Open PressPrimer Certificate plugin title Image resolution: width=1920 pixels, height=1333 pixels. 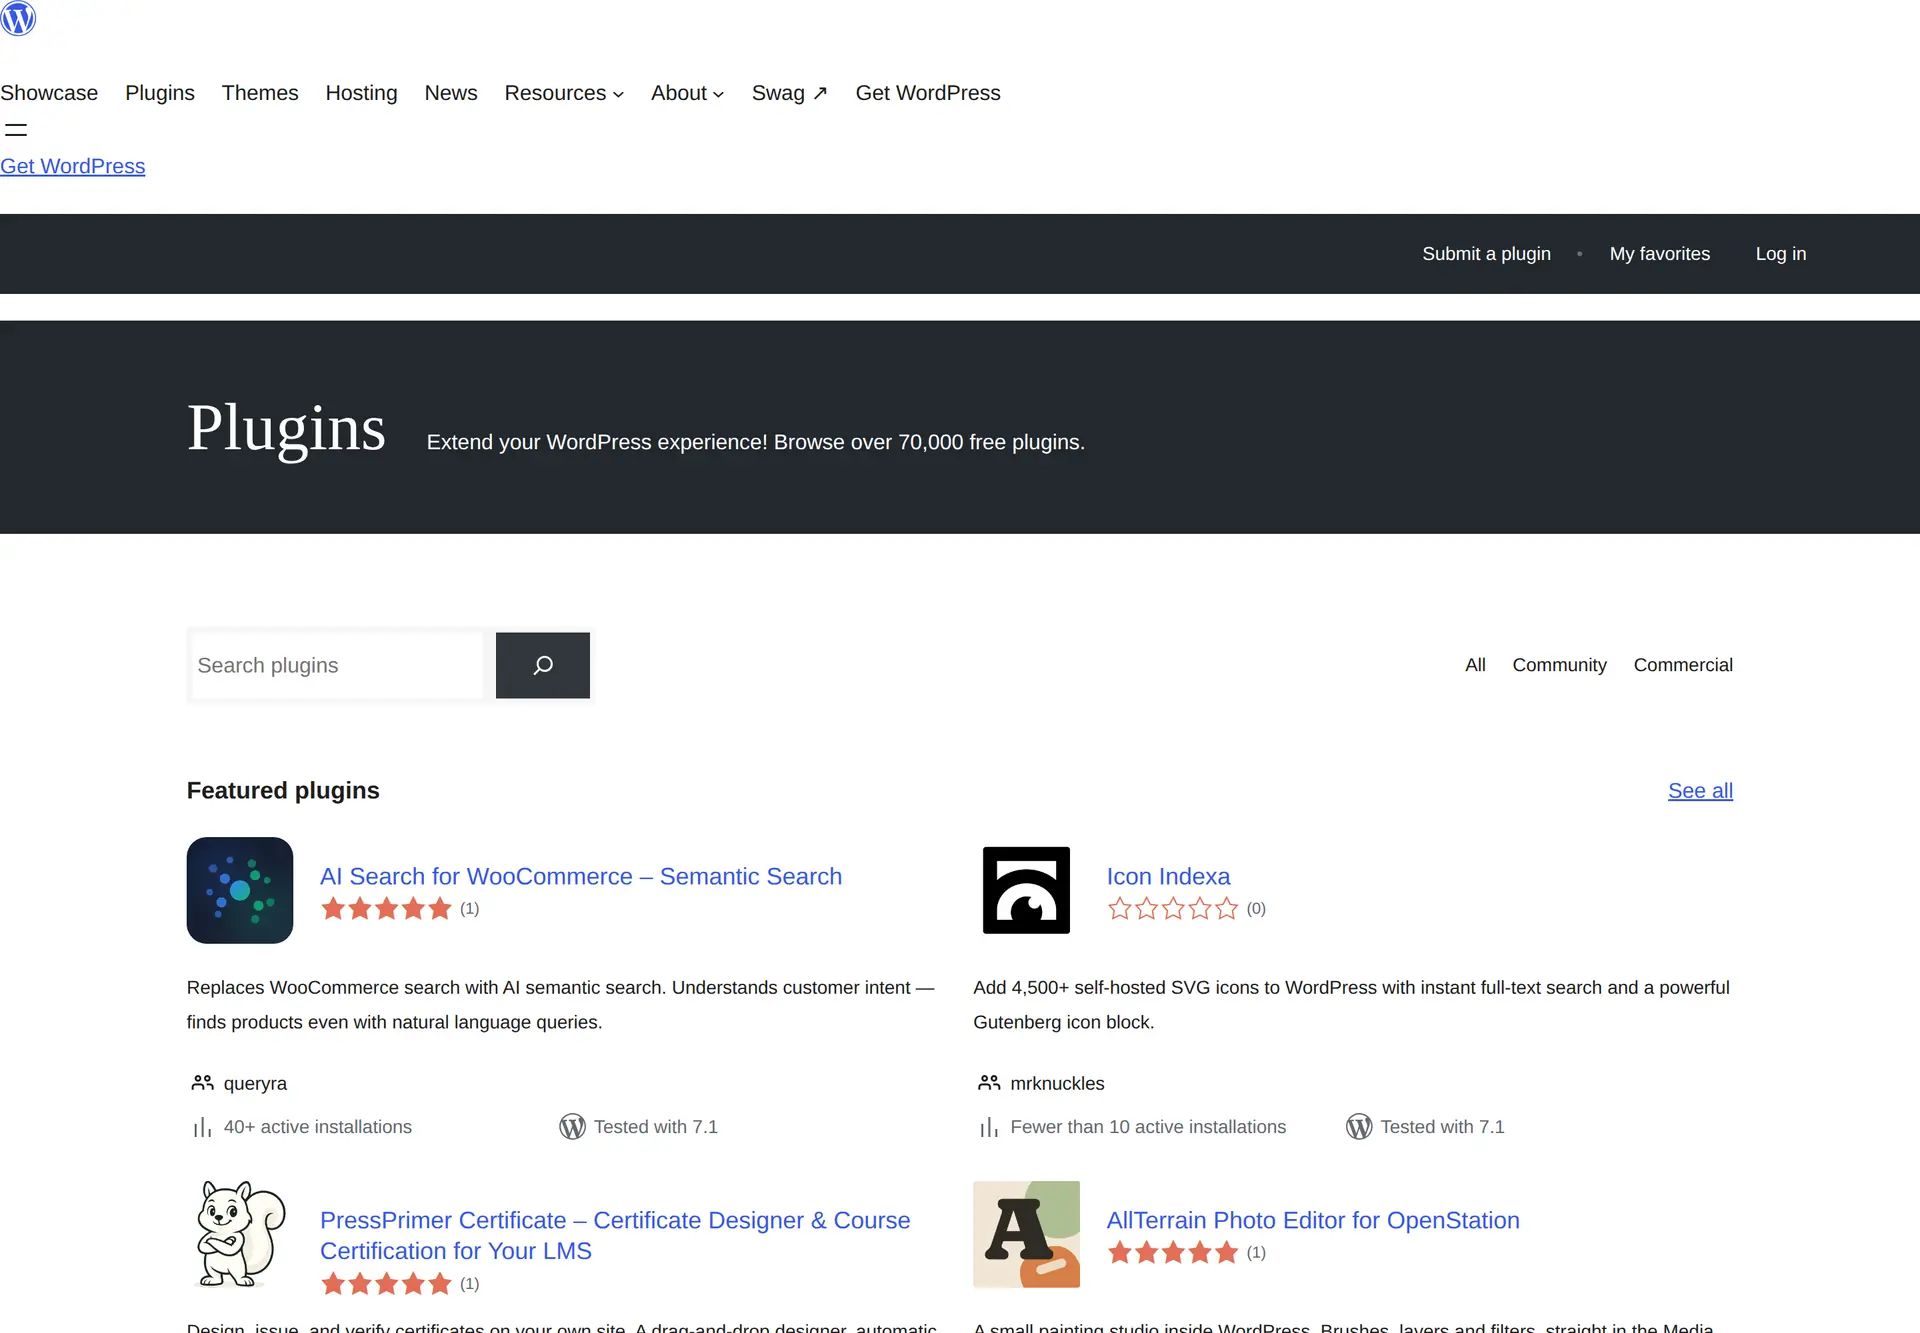615,1235
